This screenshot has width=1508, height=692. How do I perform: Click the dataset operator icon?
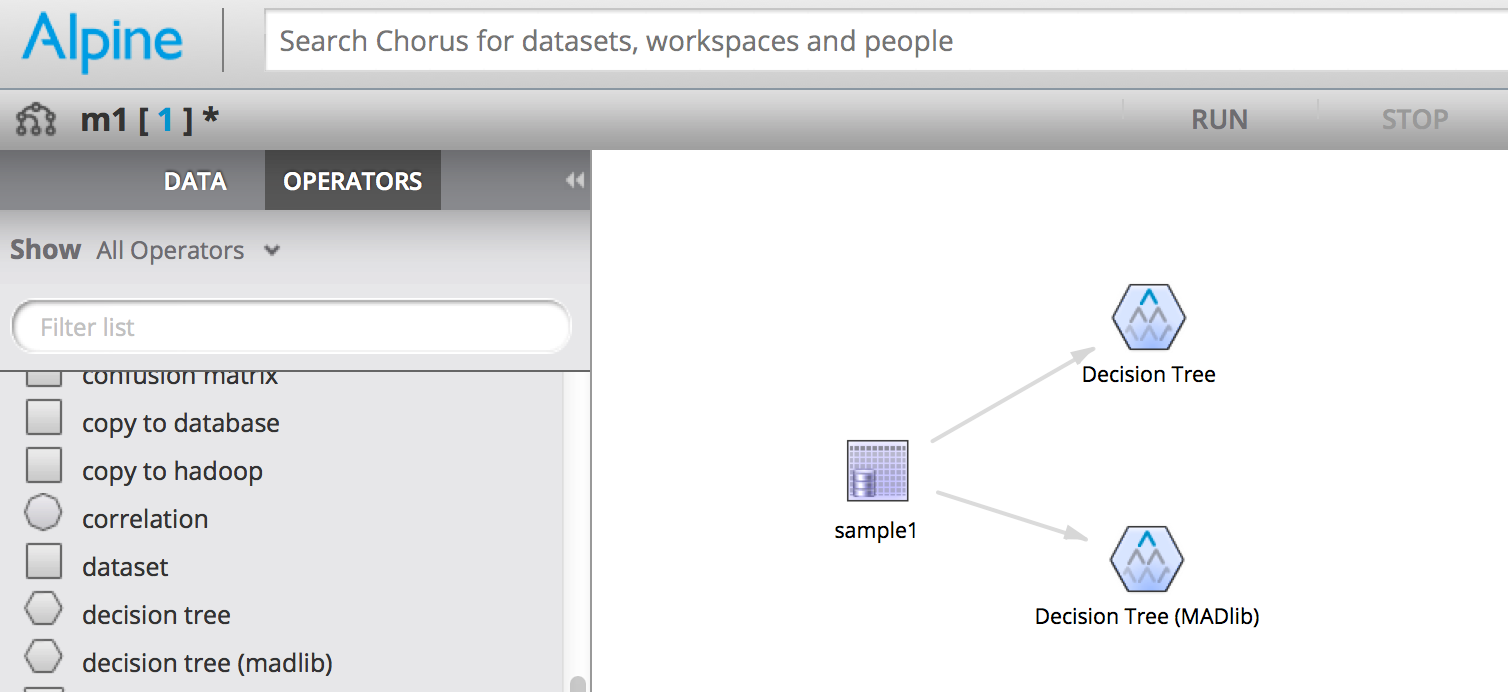point(44,562)
